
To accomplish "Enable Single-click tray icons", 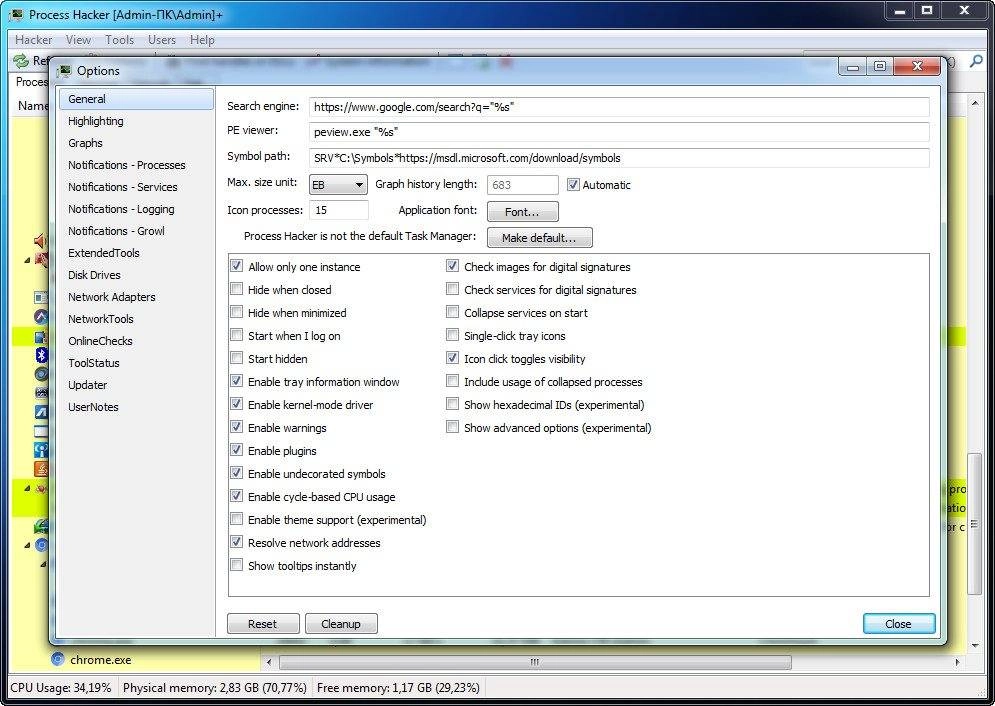I will (452, 335).
